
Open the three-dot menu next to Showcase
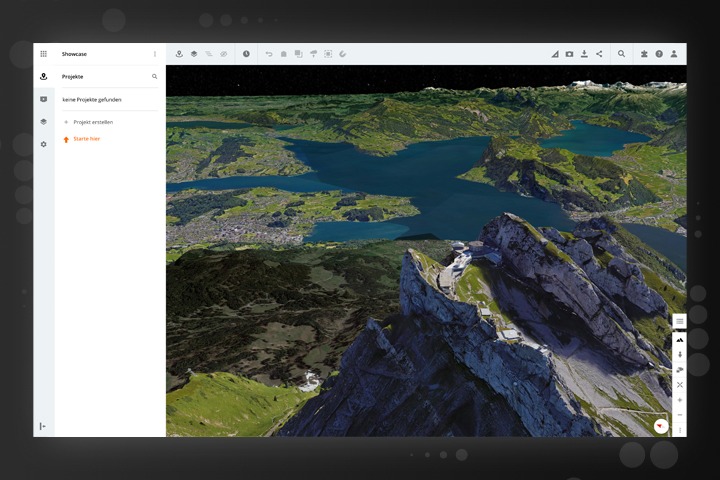pyautogui.click(x=154, y=54)
